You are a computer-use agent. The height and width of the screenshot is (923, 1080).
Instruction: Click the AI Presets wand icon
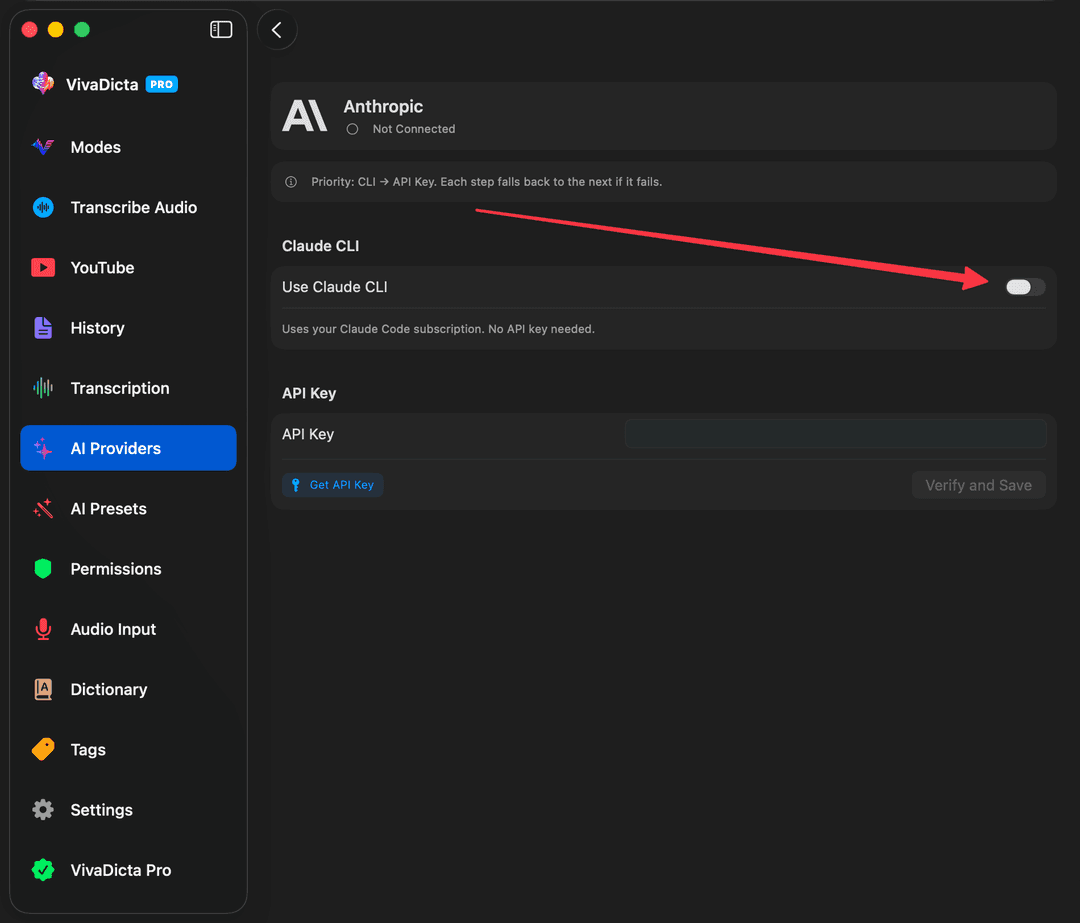(x=43, y=508)
